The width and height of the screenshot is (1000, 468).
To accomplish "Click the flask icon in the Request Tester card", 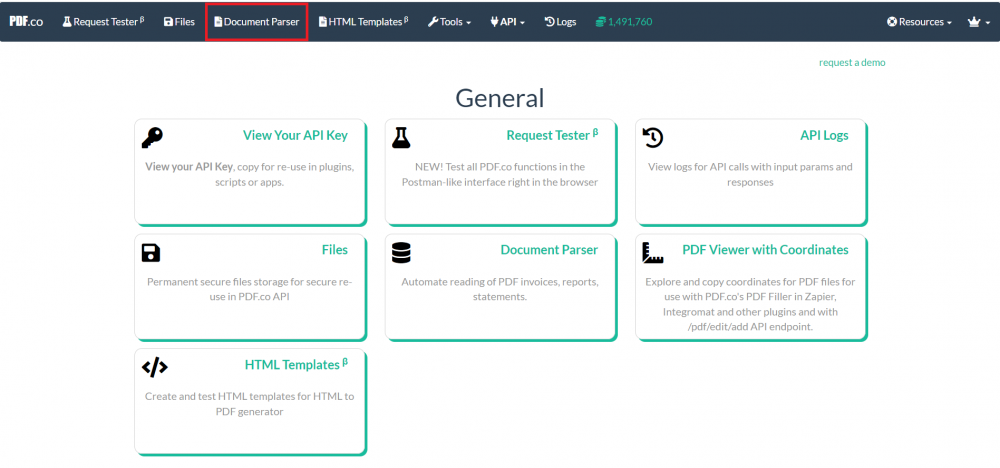I will [x=401, y=138].
